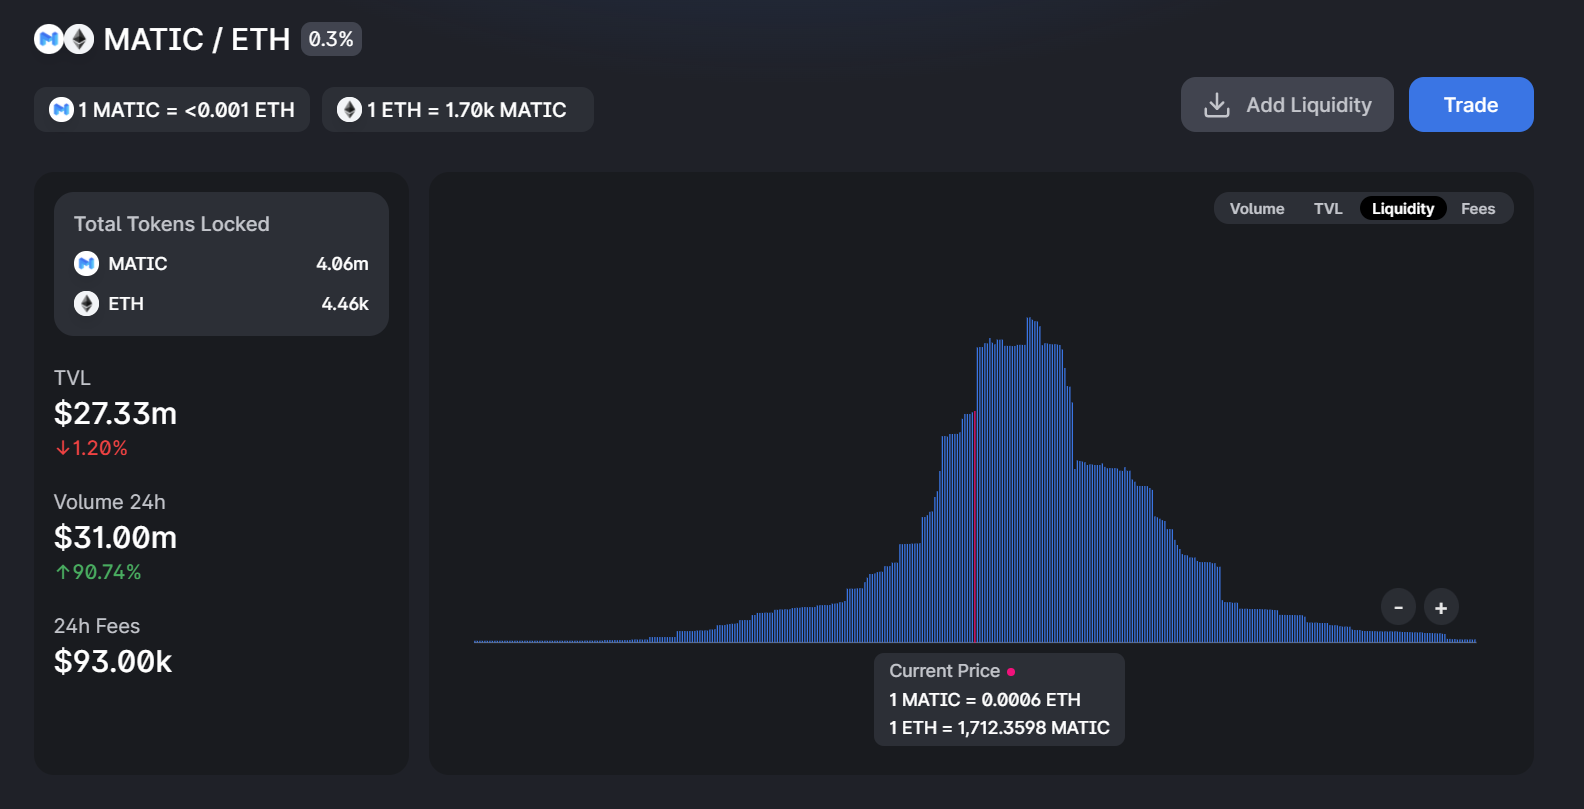
Task: Click the download icon on Add Liquidity
Action: pyautogui.click(x=1217, y=105)
